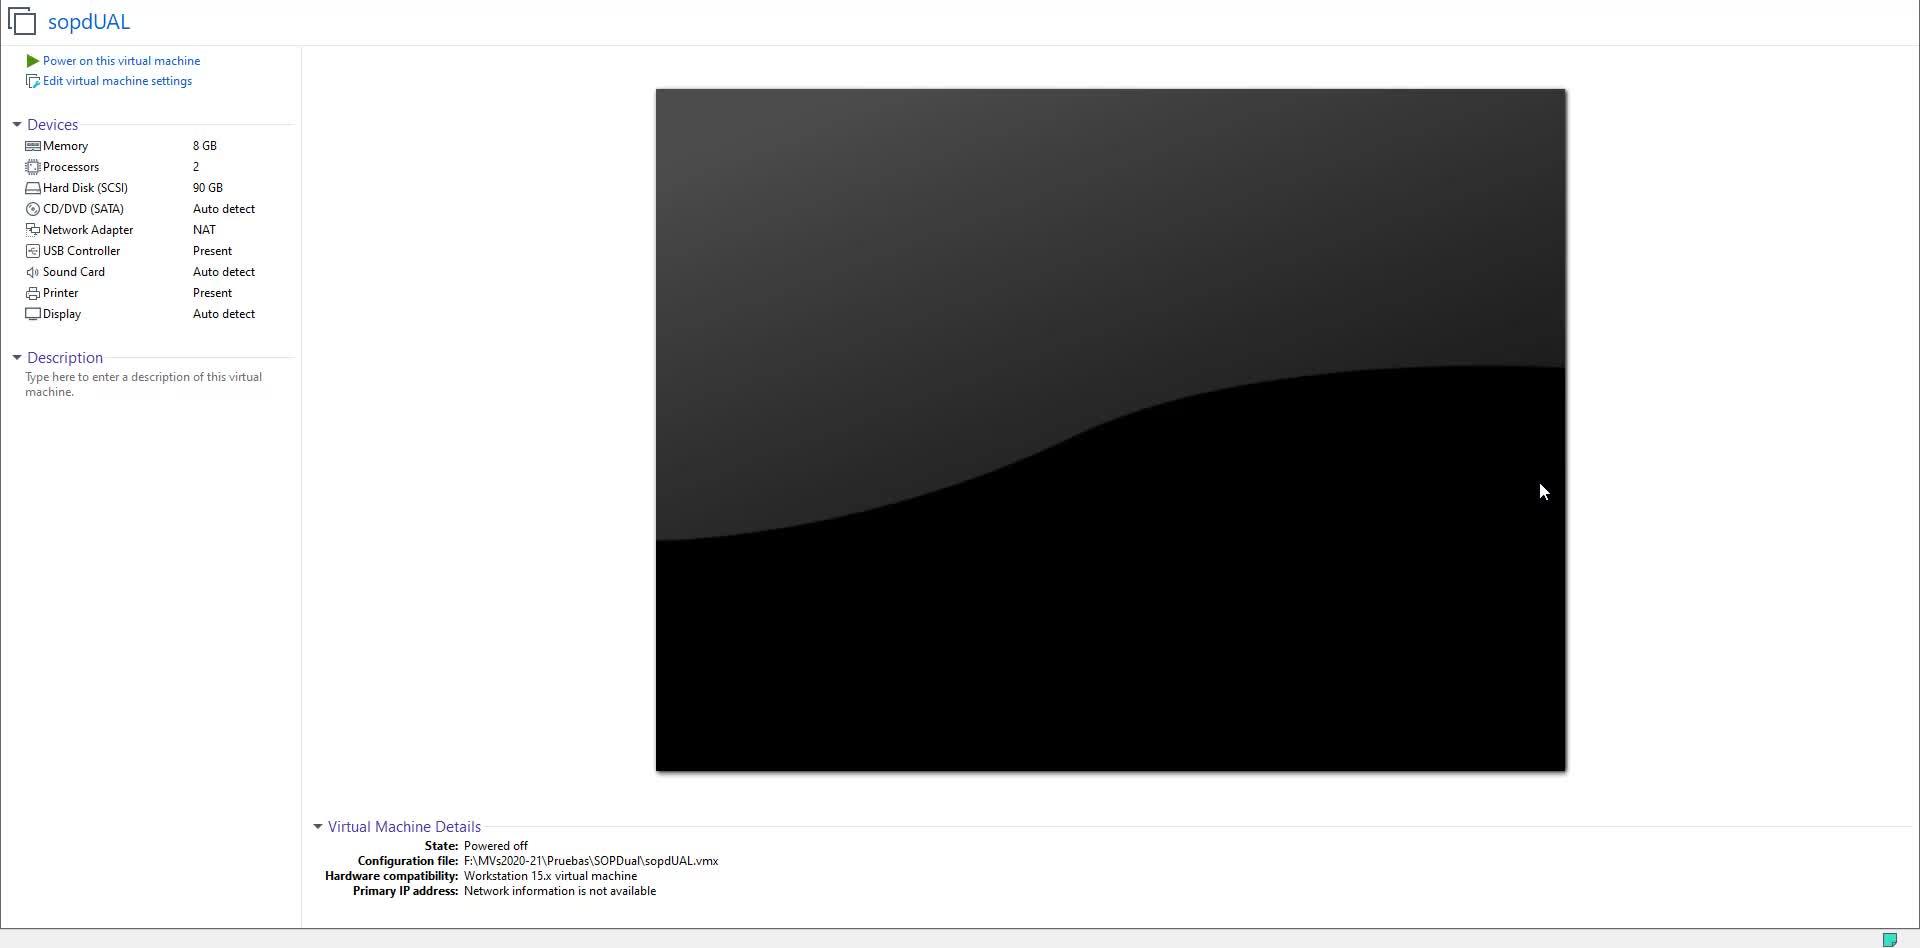
Task: Click the Printer Present value
Action: (x=212, y=293)
